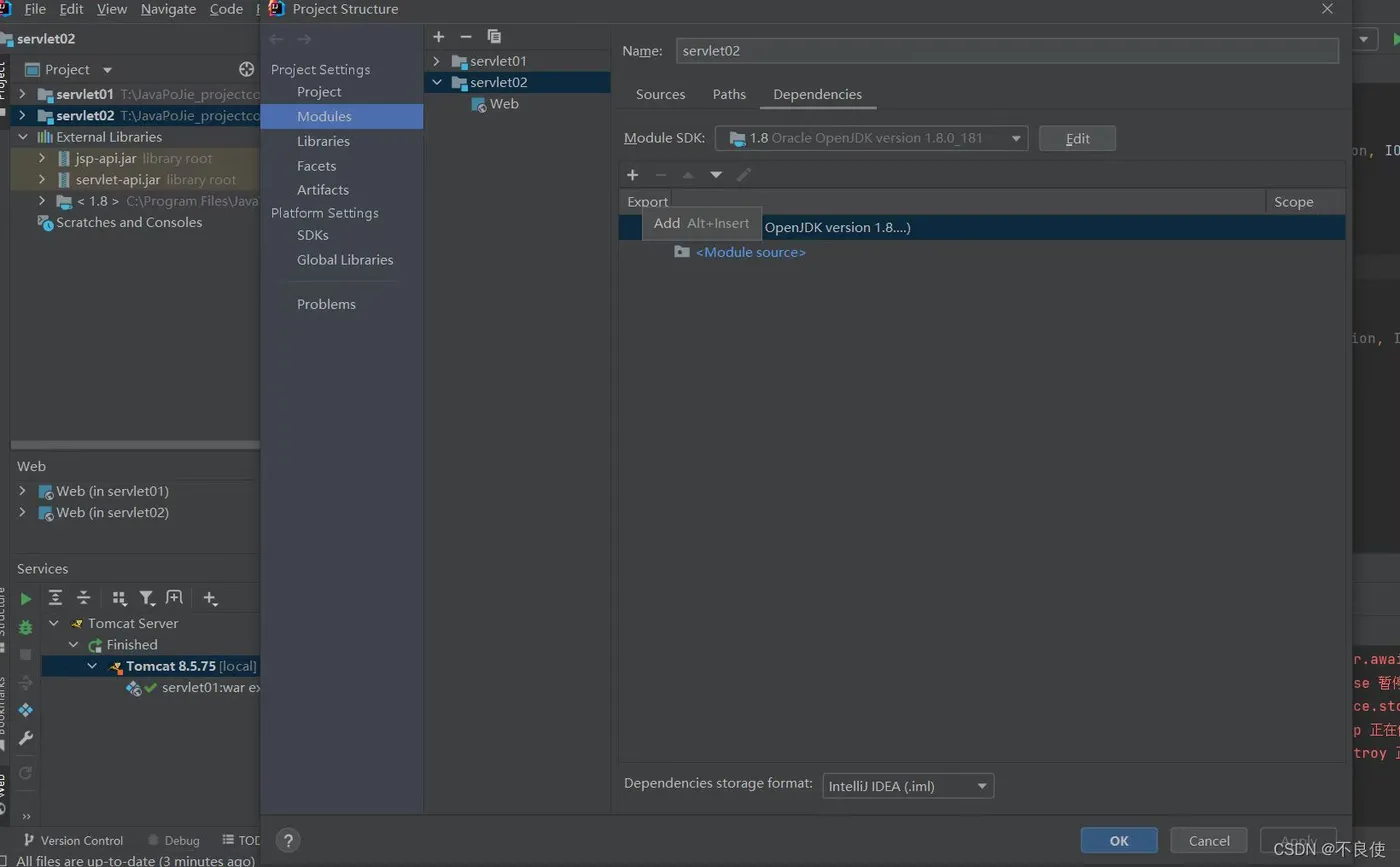Open the Debug tool window tab

click(x=173, y=840)
